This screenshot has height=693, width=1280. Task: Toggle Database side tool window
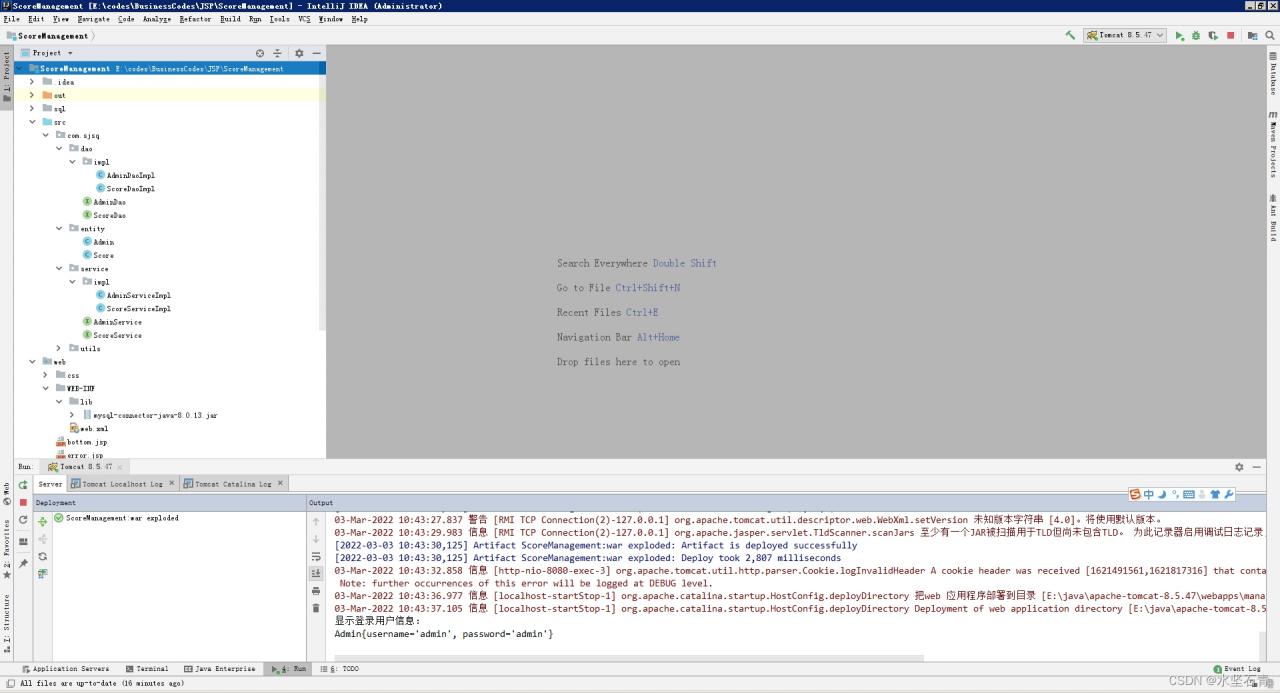tap(1273, 74)
